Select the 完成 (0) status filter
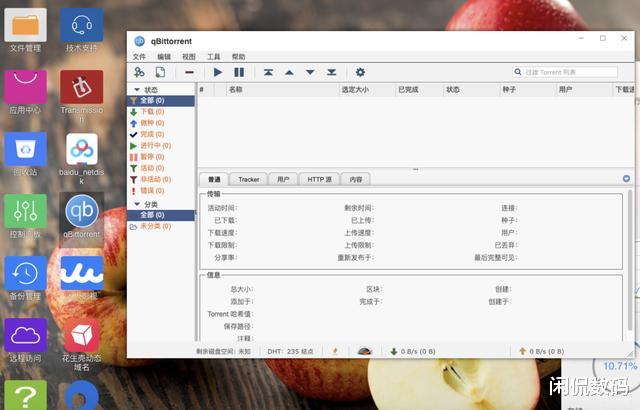The image size is (640, 410). 161,134
